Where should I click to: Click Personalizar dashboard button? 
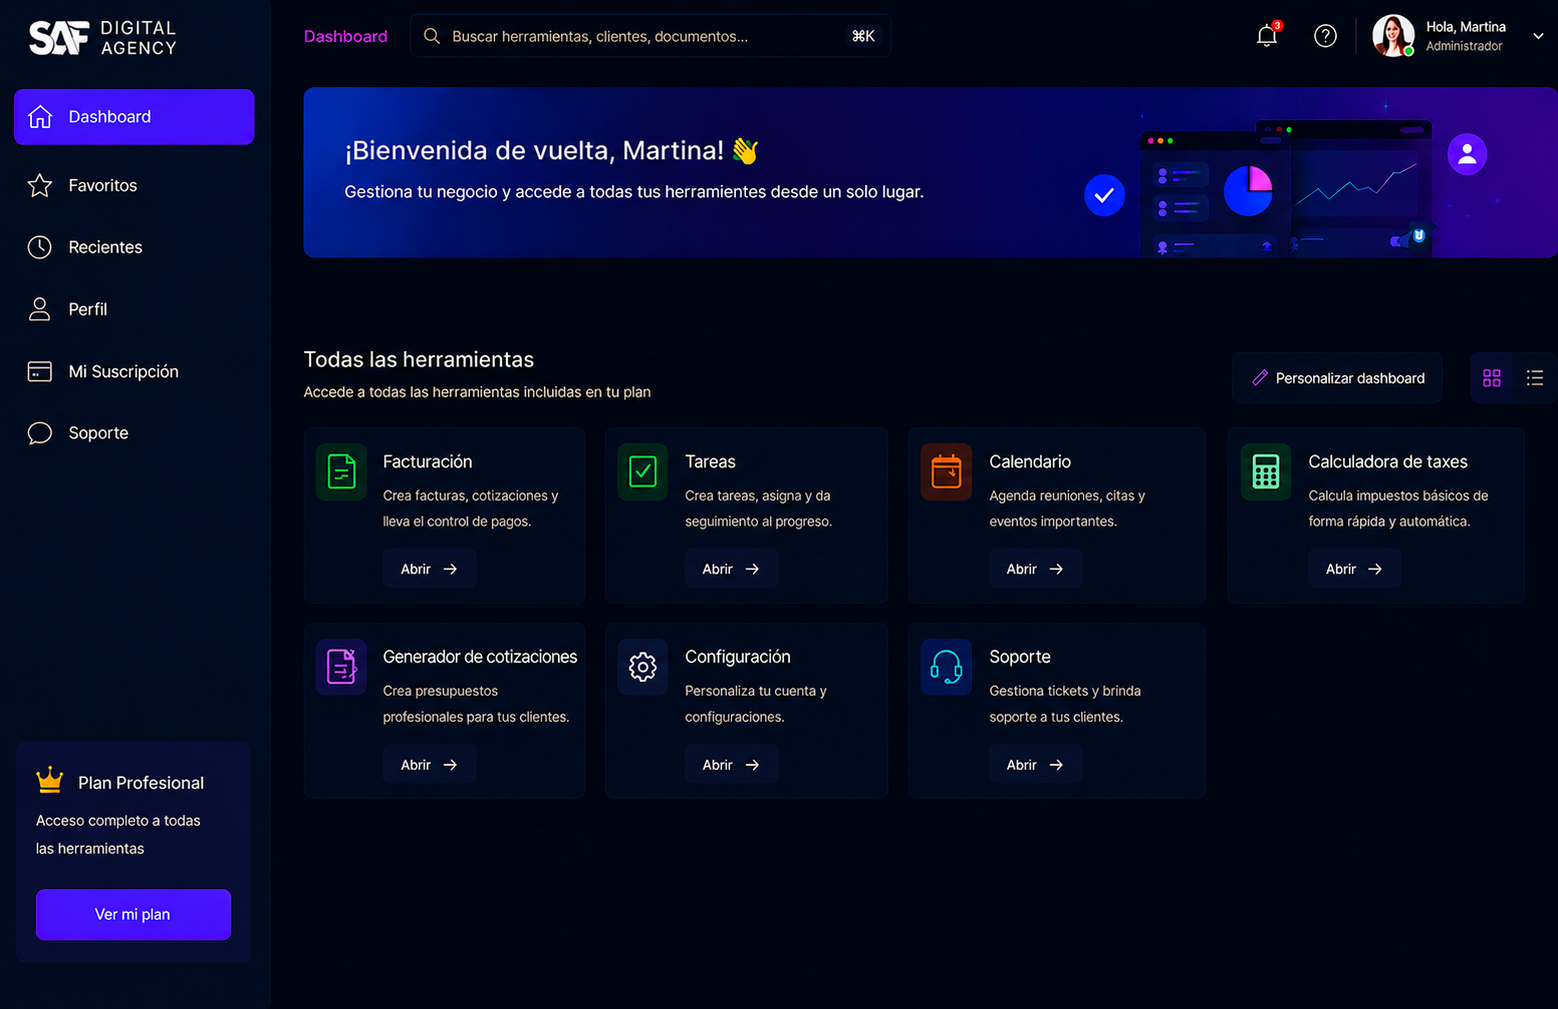(1337, 378)
